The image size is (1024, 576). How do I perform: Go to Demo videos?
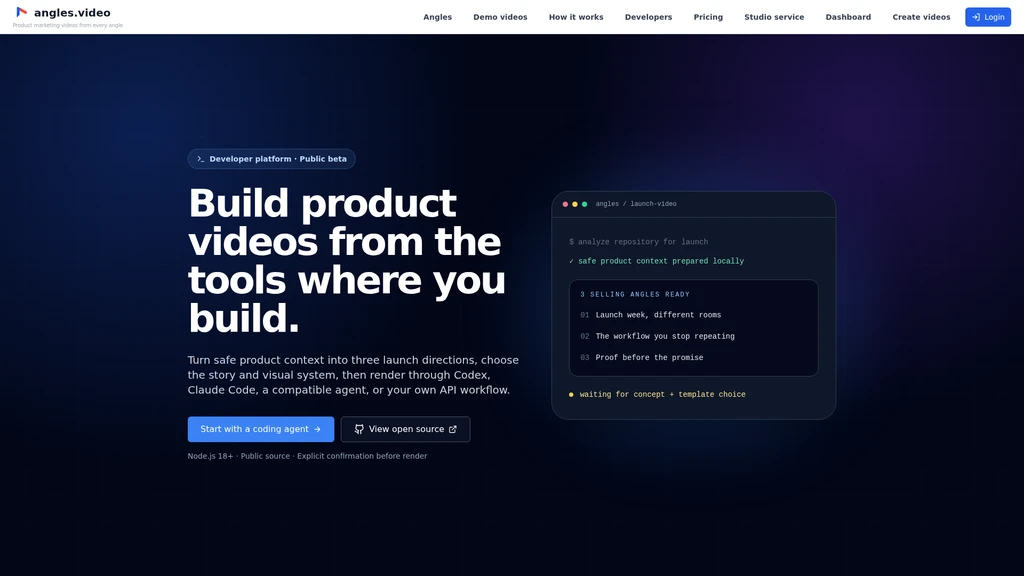(500, 17)
